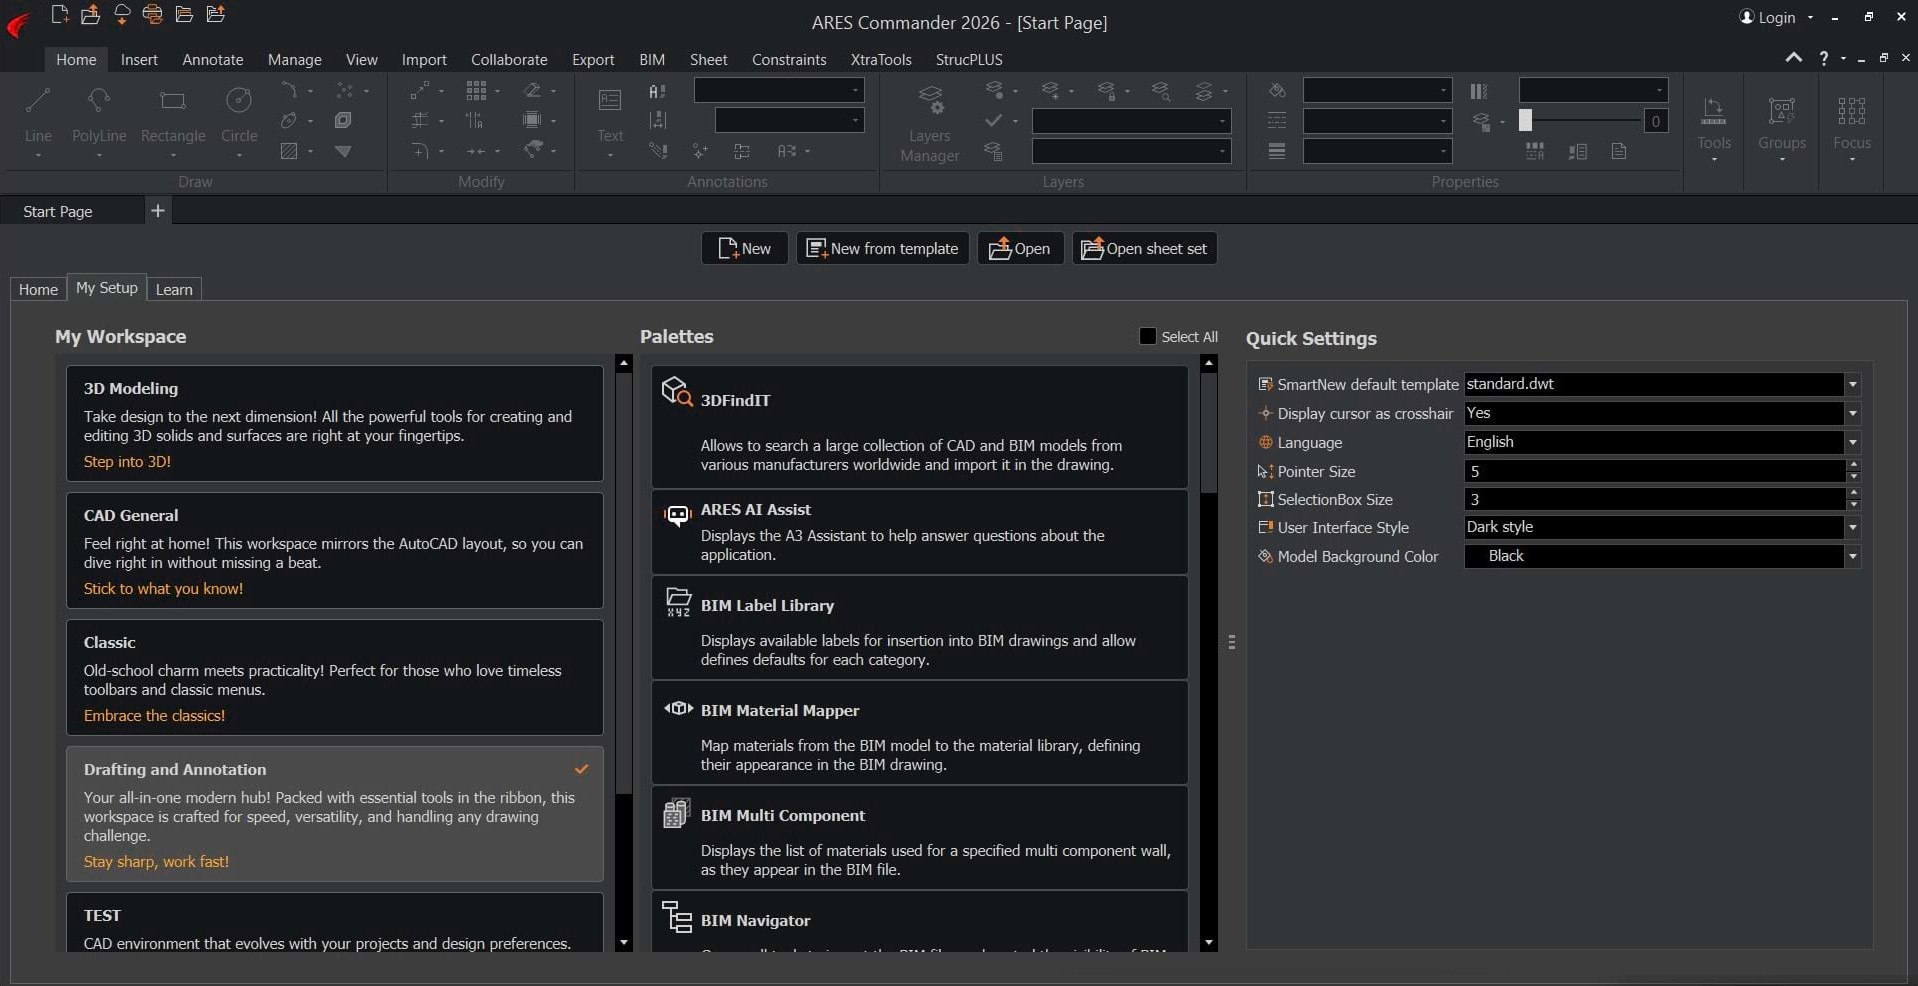Click Open sheet set button

pos(1144,248)
